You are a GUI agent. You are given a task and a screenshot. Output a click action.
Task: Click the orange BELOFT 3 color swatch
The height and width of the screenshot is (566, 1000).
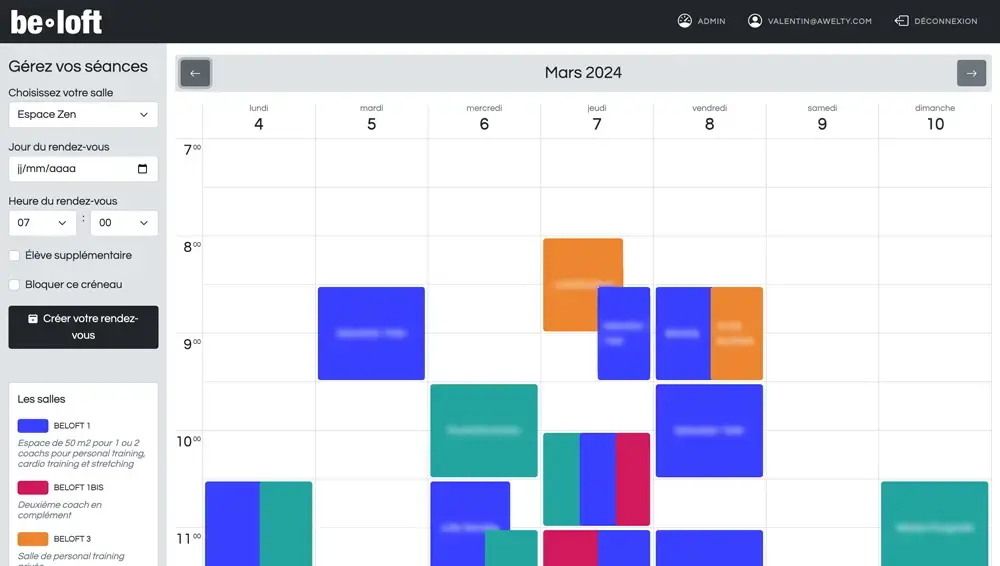tap(33, 539)
